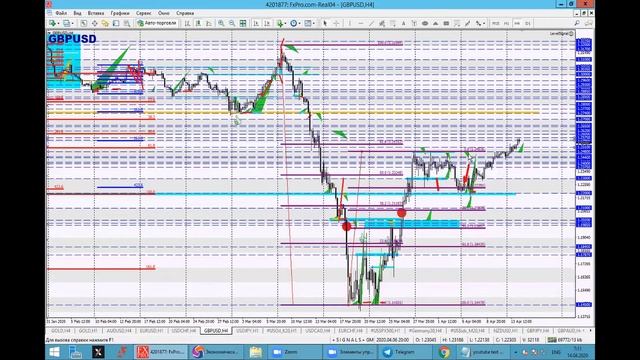Toggle Chart Shift
Viewport: 640px width, 360px height.
click(x=267, y=23)
